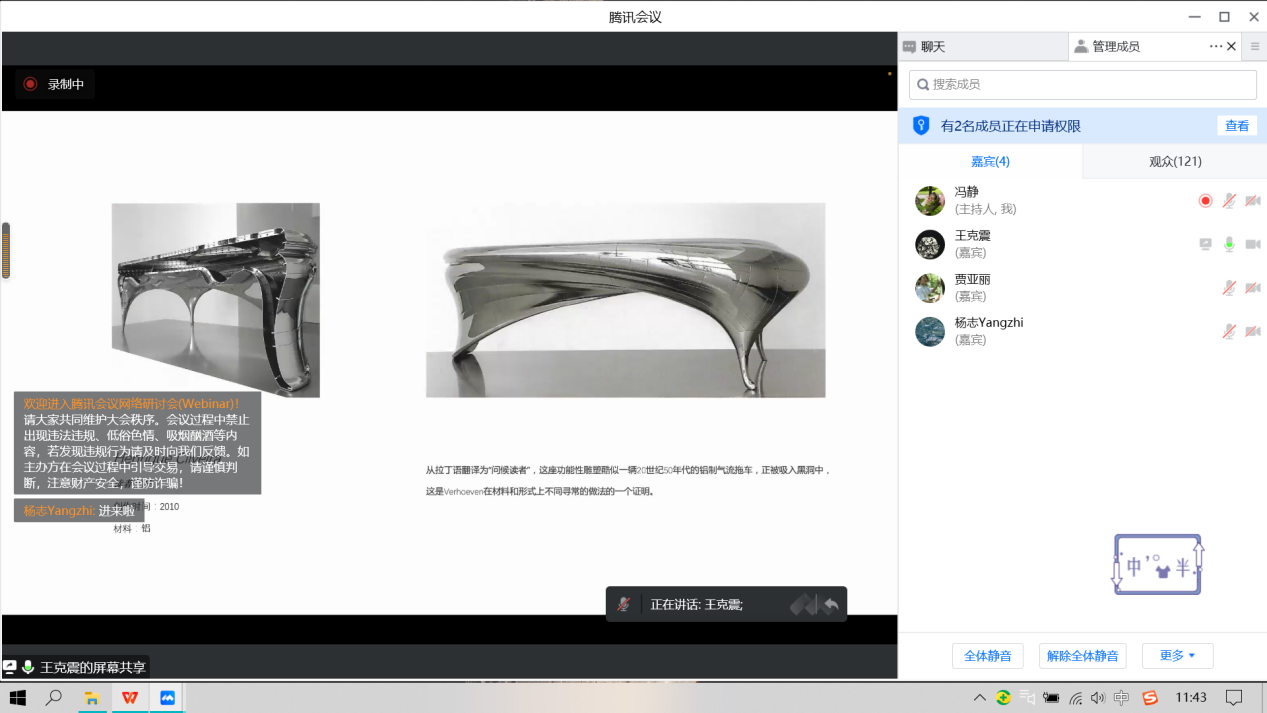
Task: Switch to the 聊天 tab
Action: 932,46
